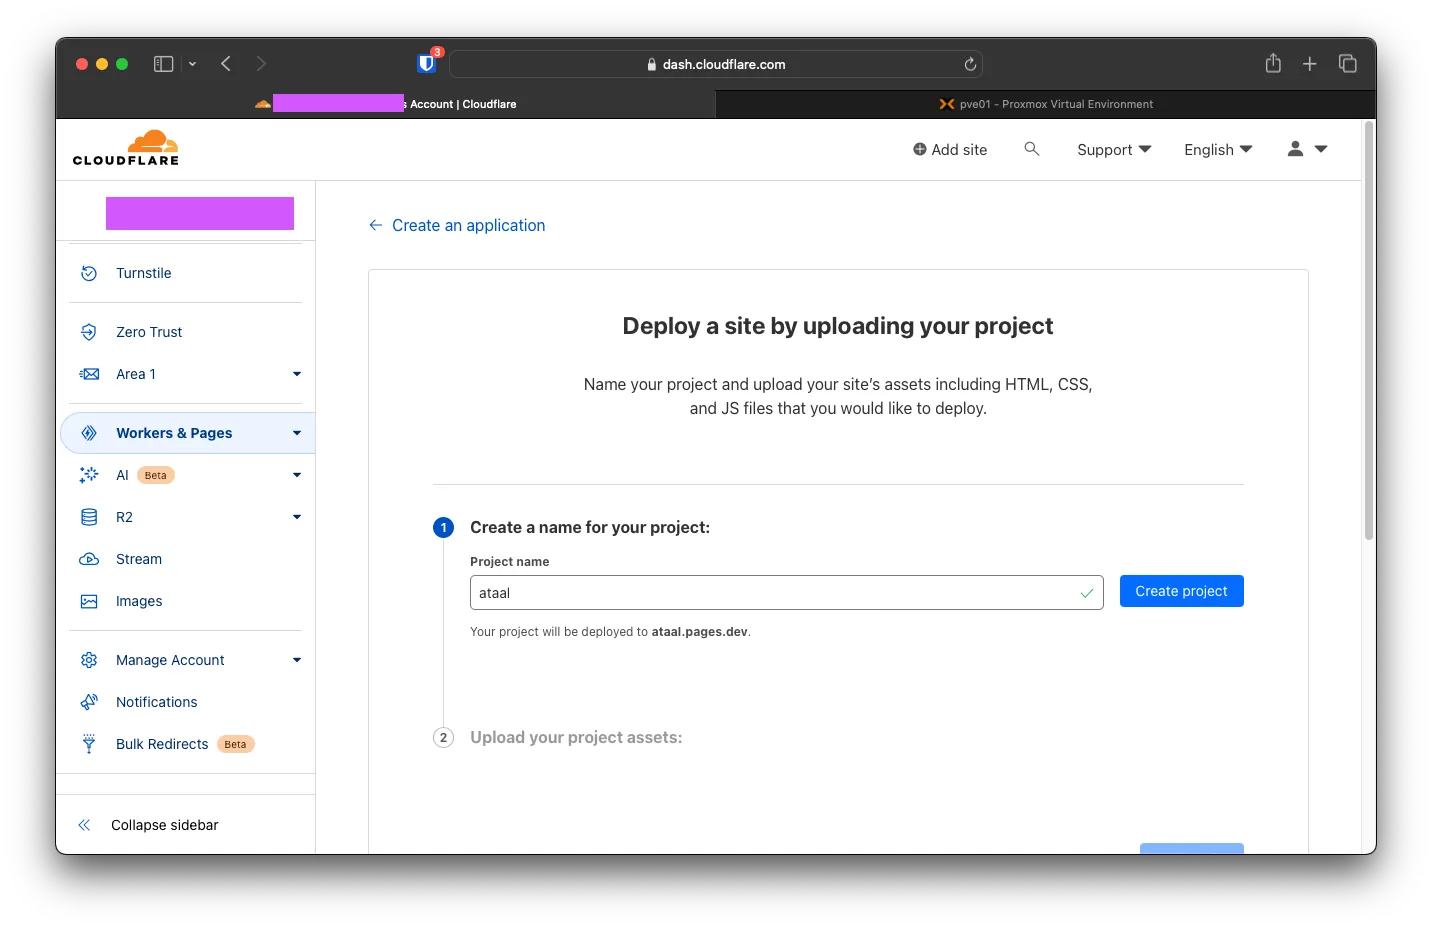
Task: Open the user account dropdown
Action: (1307, 149)
